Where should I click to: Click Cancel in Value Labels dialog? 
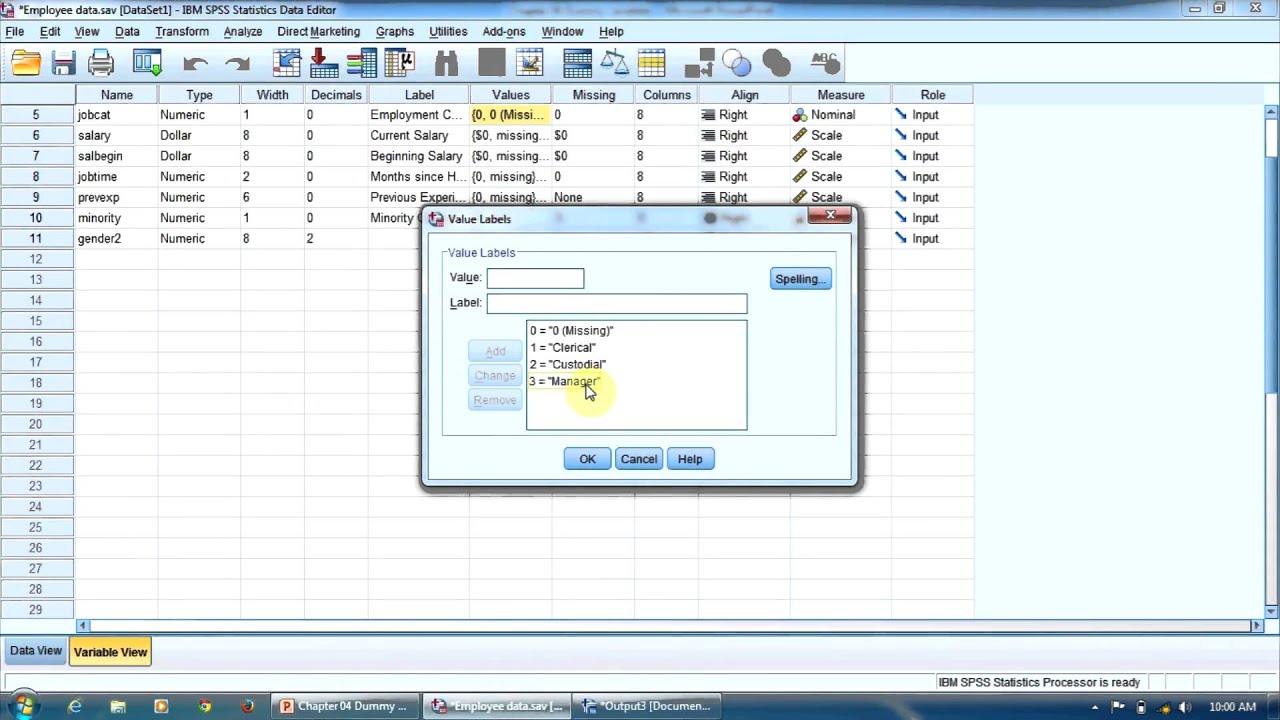tap(639, 459)
